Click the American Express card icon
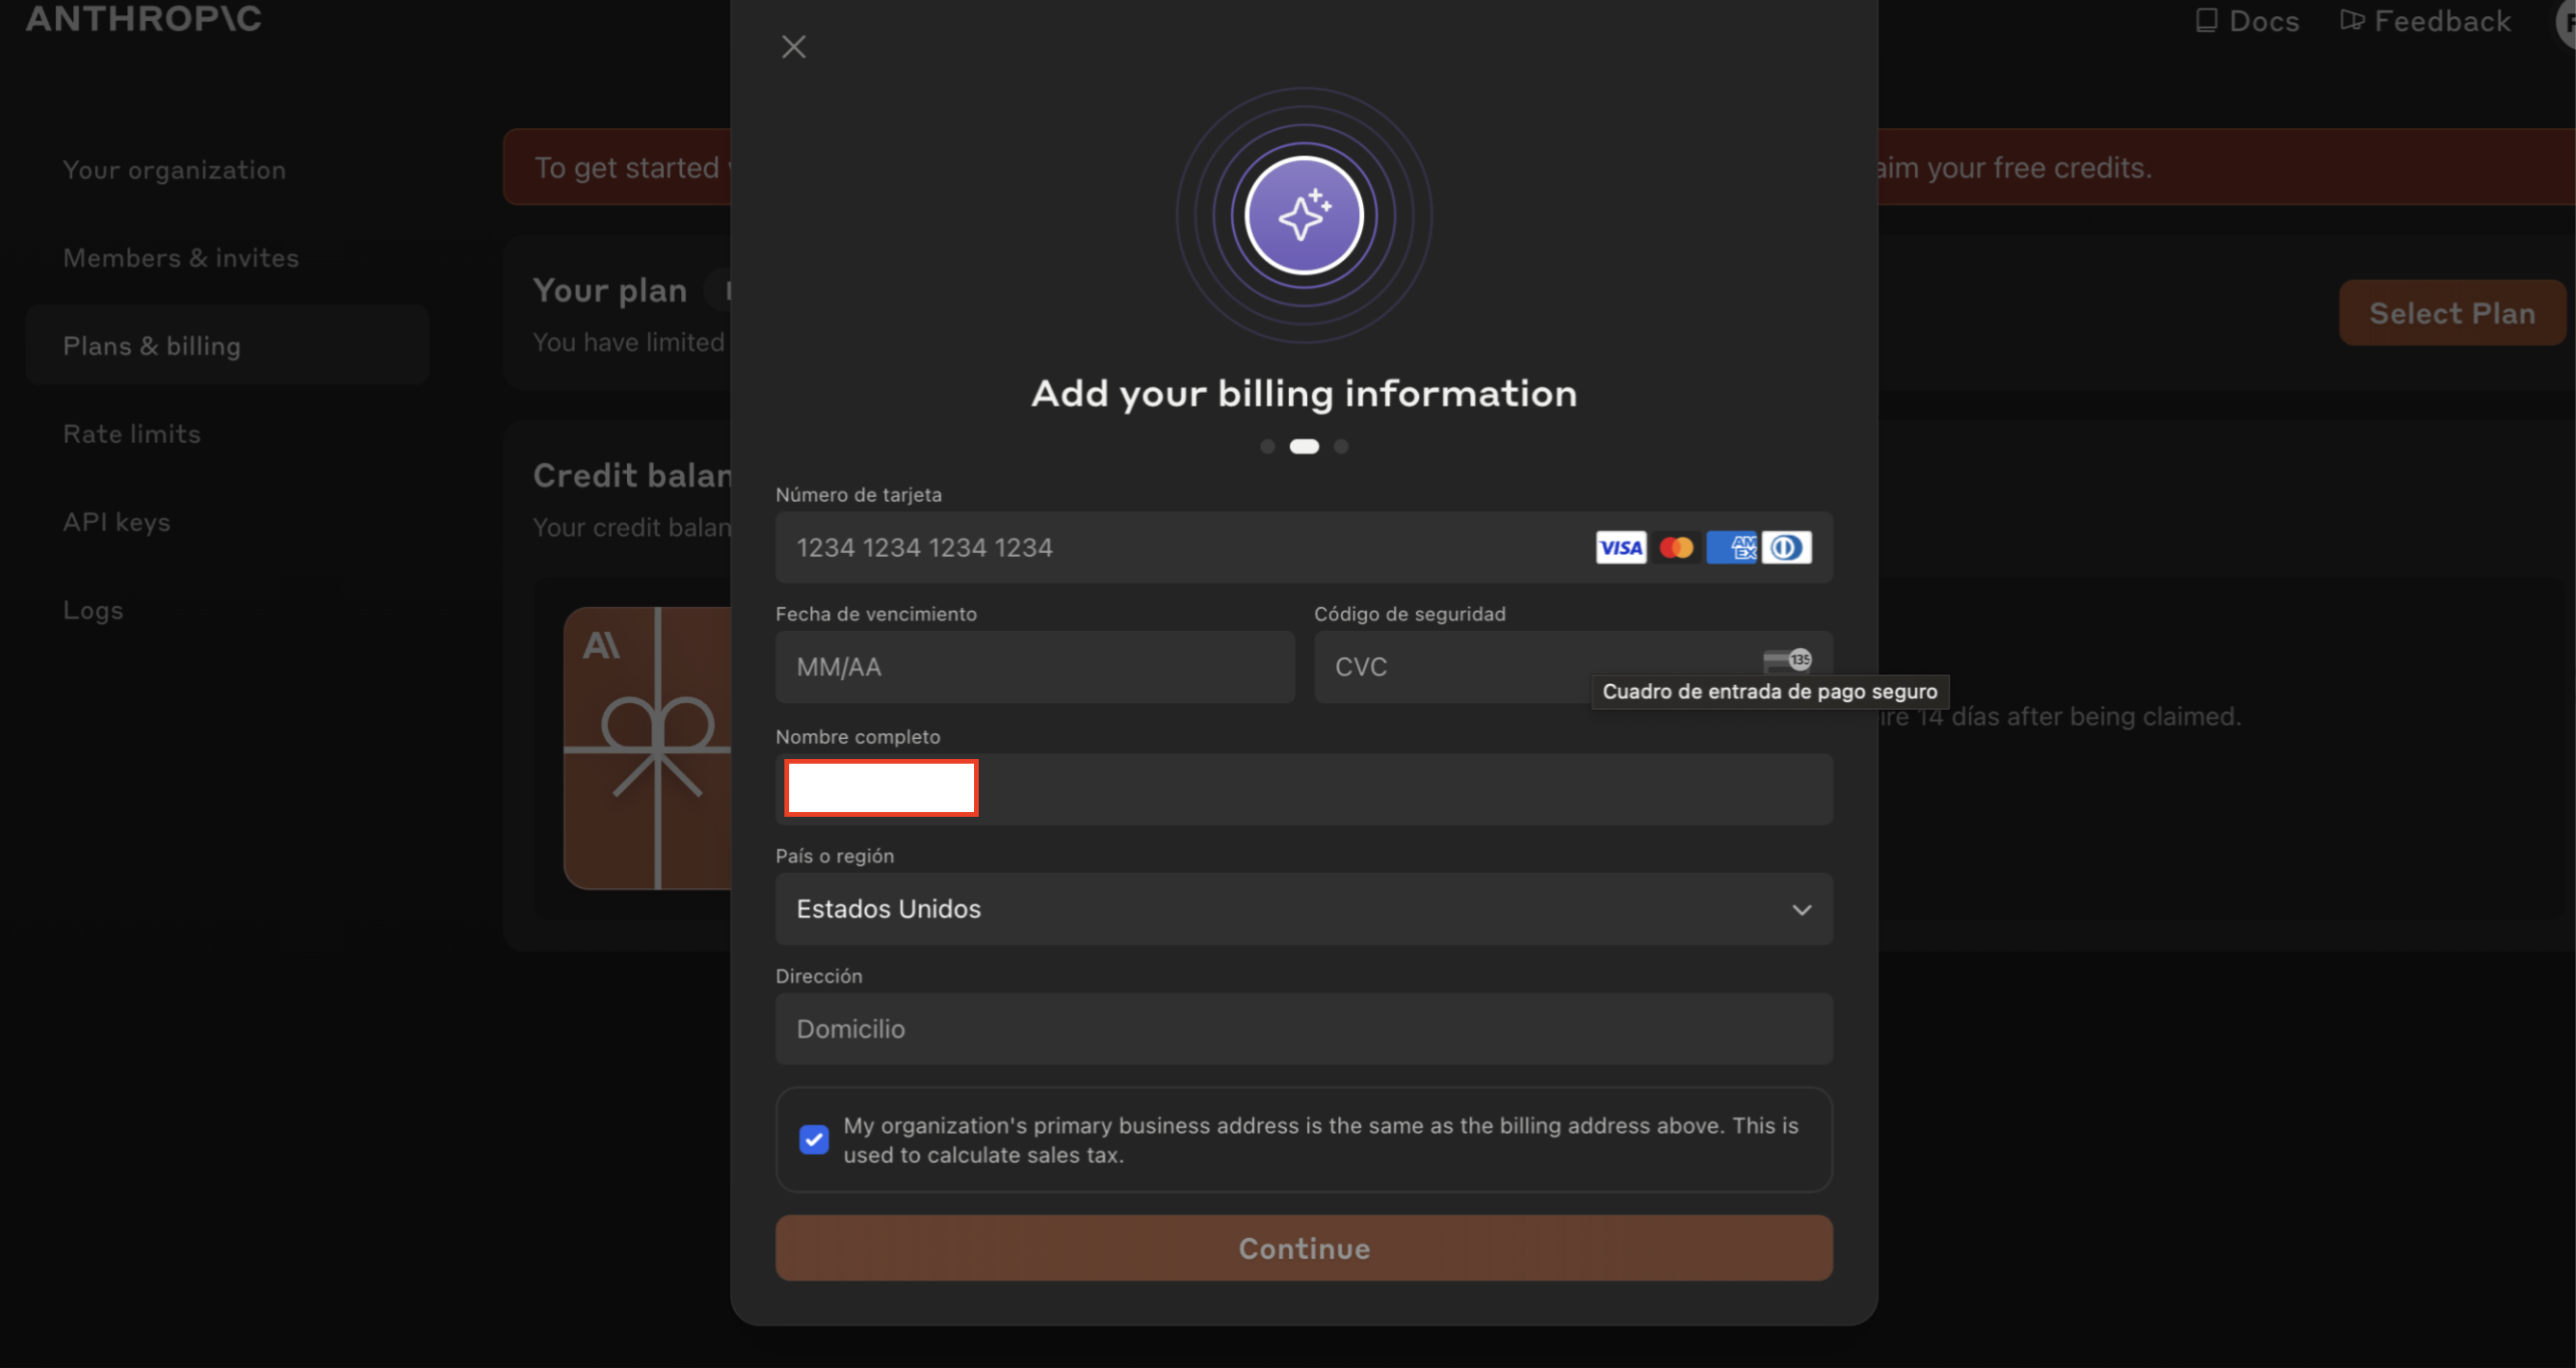The width and height of the screenshot is (2576, 1368). pyautogui.click(x=1732, y=548)
